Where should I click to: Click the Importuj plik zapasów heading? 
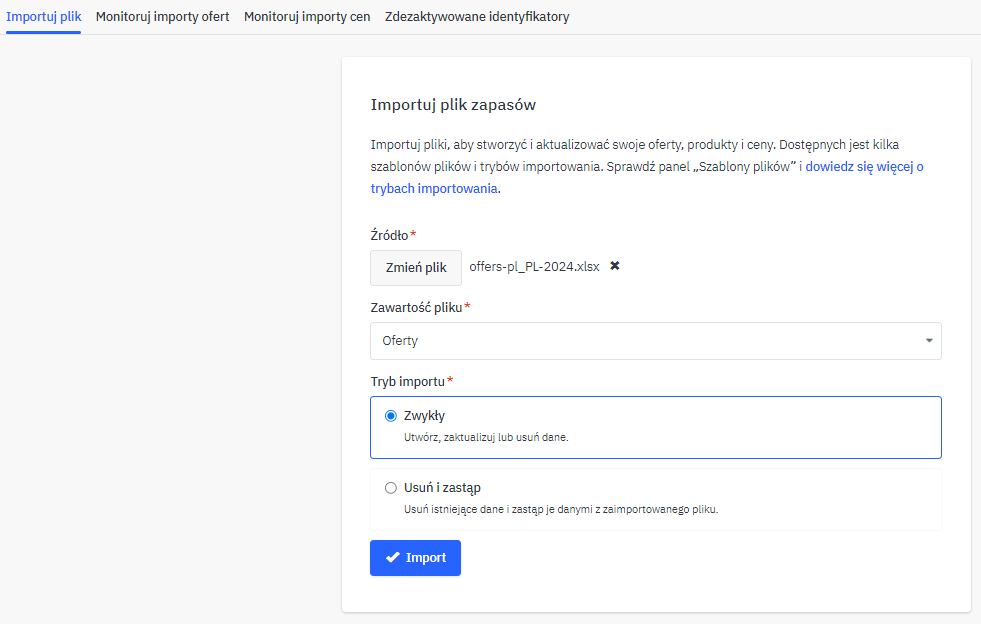click(x=454, y=105)
